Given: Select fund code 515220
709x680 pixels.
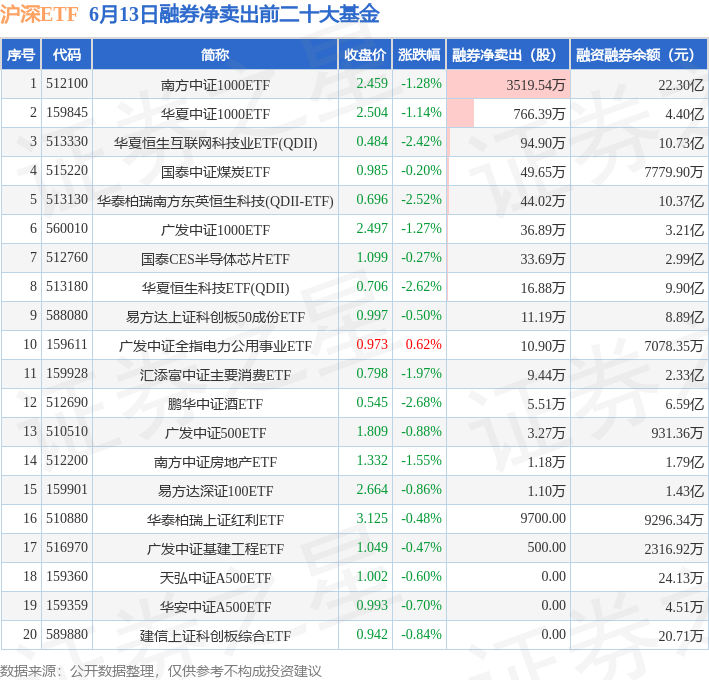Looking at the screenshot, I should (x=67, y=170).
